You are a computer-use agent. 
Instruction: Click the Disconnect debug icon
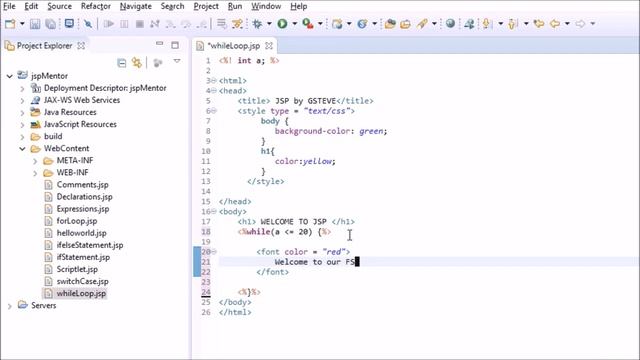pyautogui.click(x=155, y=24)
